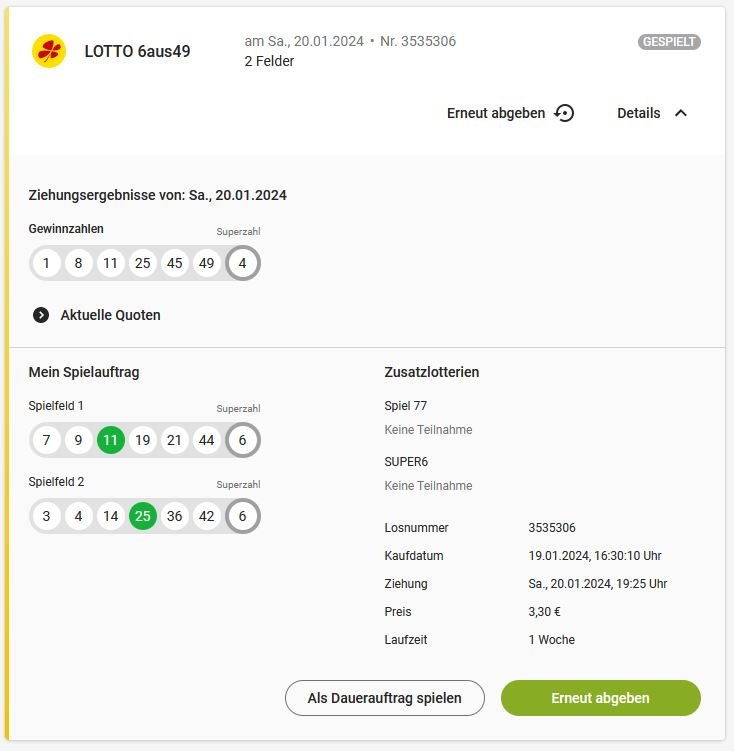This screenshot has width=734, height=751.
Task: Click number 44 ball in Spielfeld 1
Action: (x=207, y=440)
